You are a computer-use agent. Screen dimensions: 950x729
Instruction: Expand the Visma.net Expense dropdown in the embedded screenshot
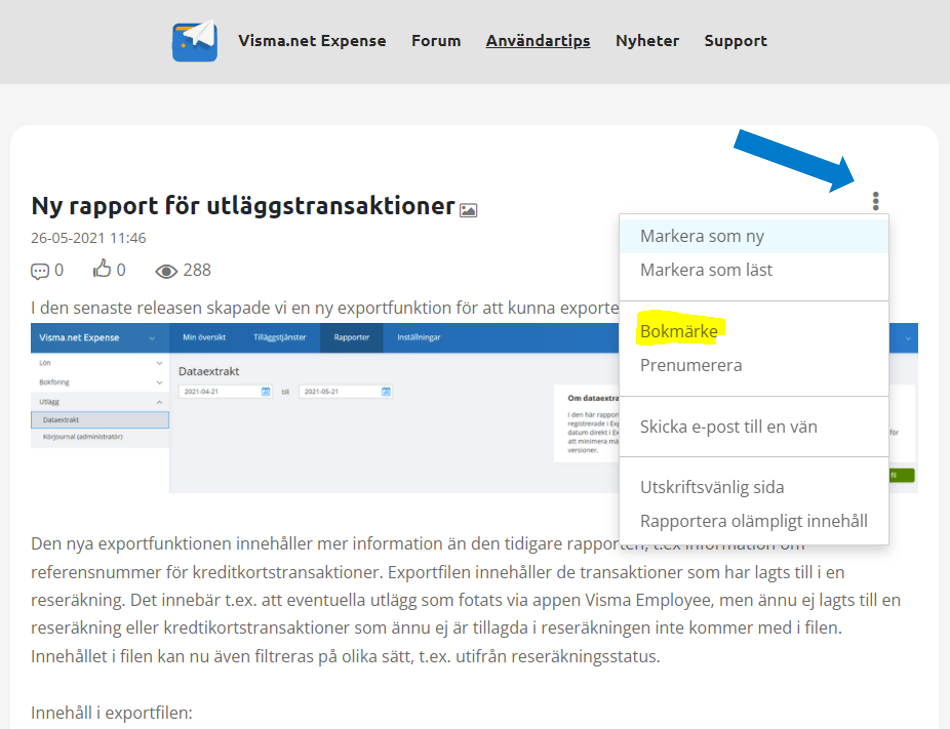point(152,338)
